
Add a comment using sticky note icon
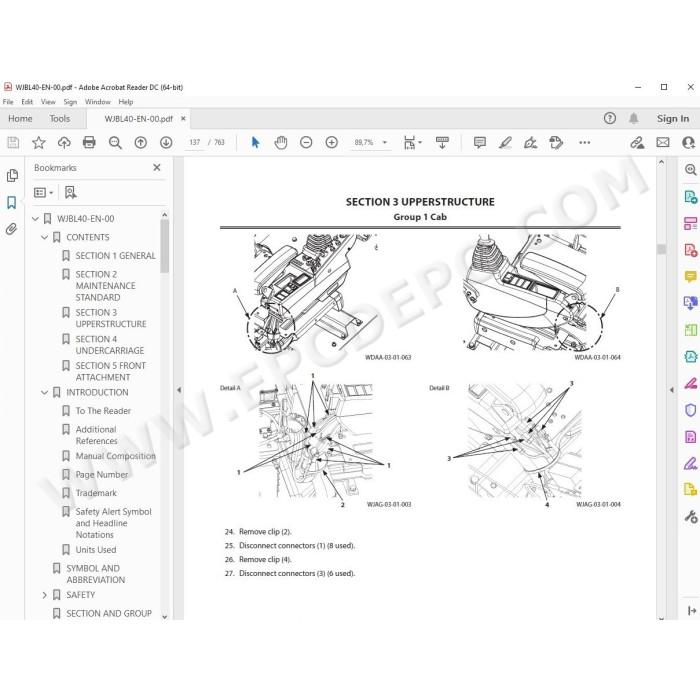479,142
